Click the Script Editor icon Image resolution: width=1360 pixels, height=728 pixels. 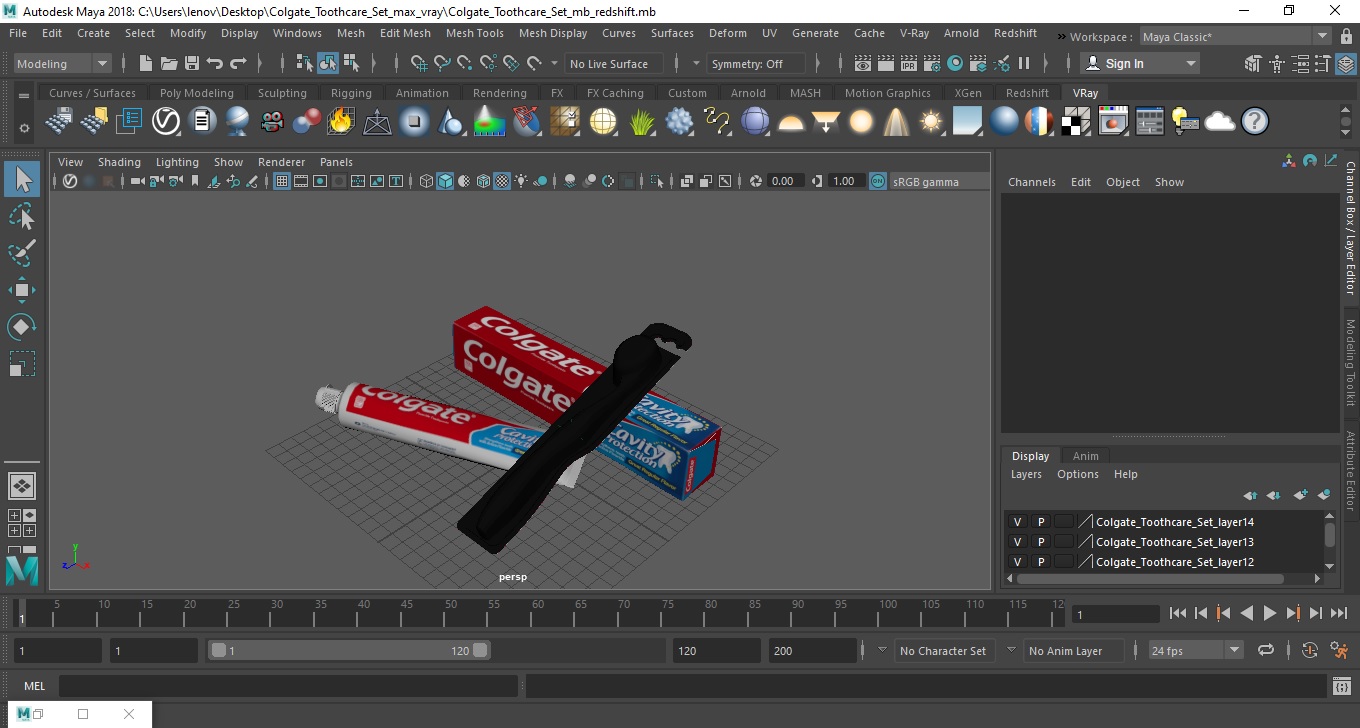(x=1342, y=686)
